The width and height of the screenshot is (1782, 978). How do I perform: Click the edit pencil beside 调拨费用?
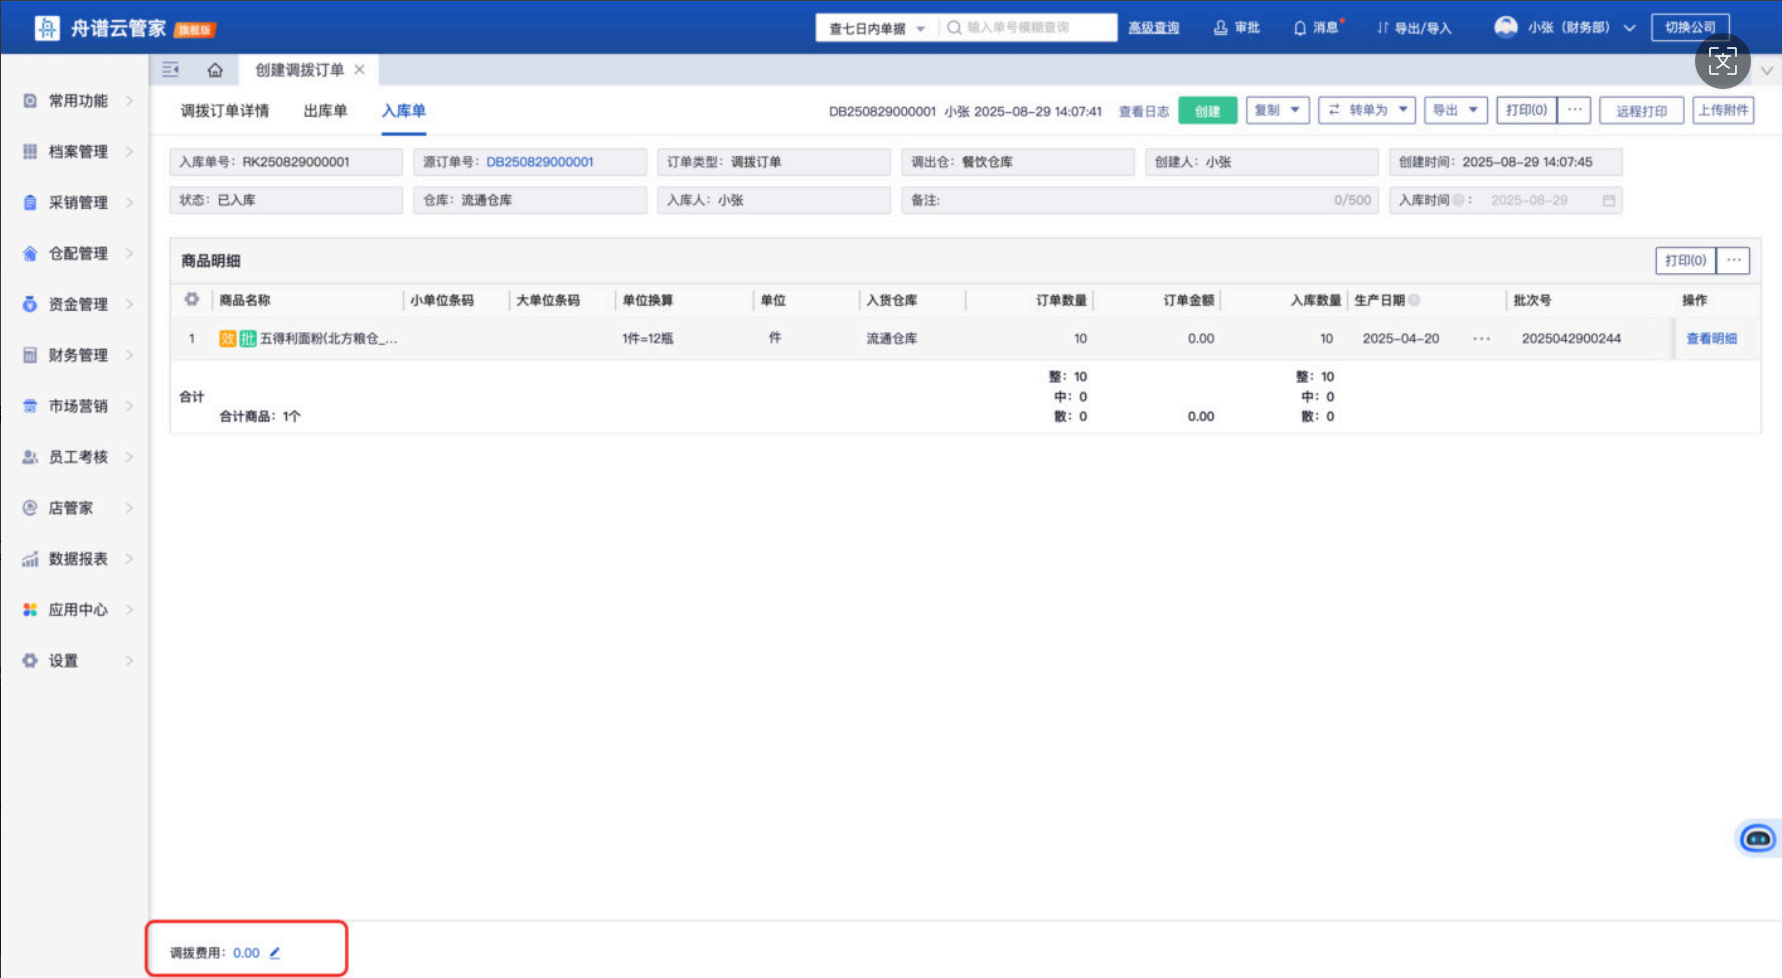pyautogui.click(x=275, y=953)
